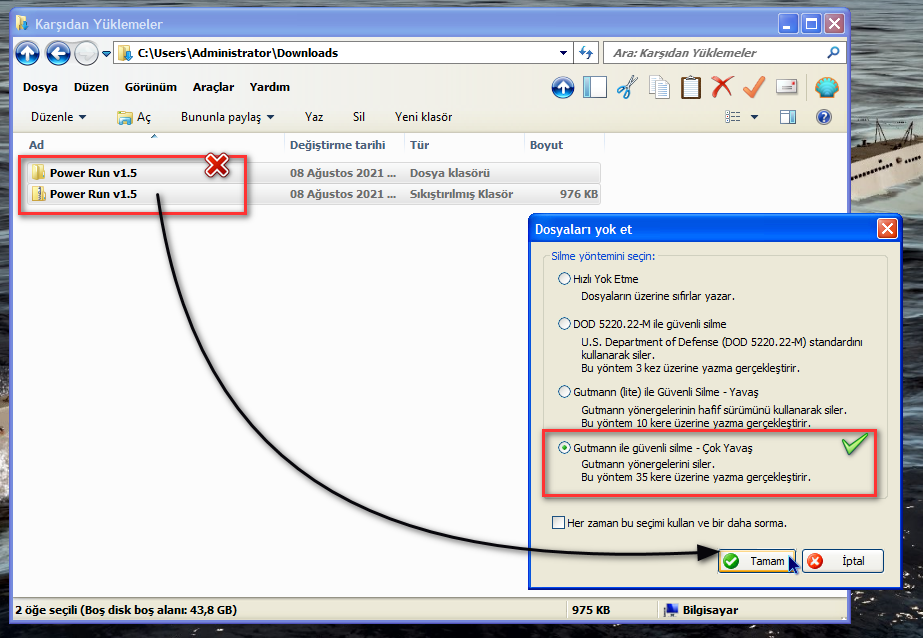Maximize the Karşıdan Yüklemeler window
Viewport: 923px width, 638px height.
tap(811, 24)
